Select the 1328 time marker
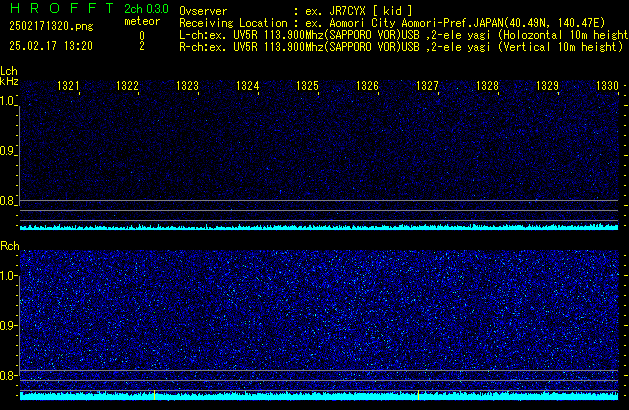Screen dimensions: 629x410 point(487,86)
